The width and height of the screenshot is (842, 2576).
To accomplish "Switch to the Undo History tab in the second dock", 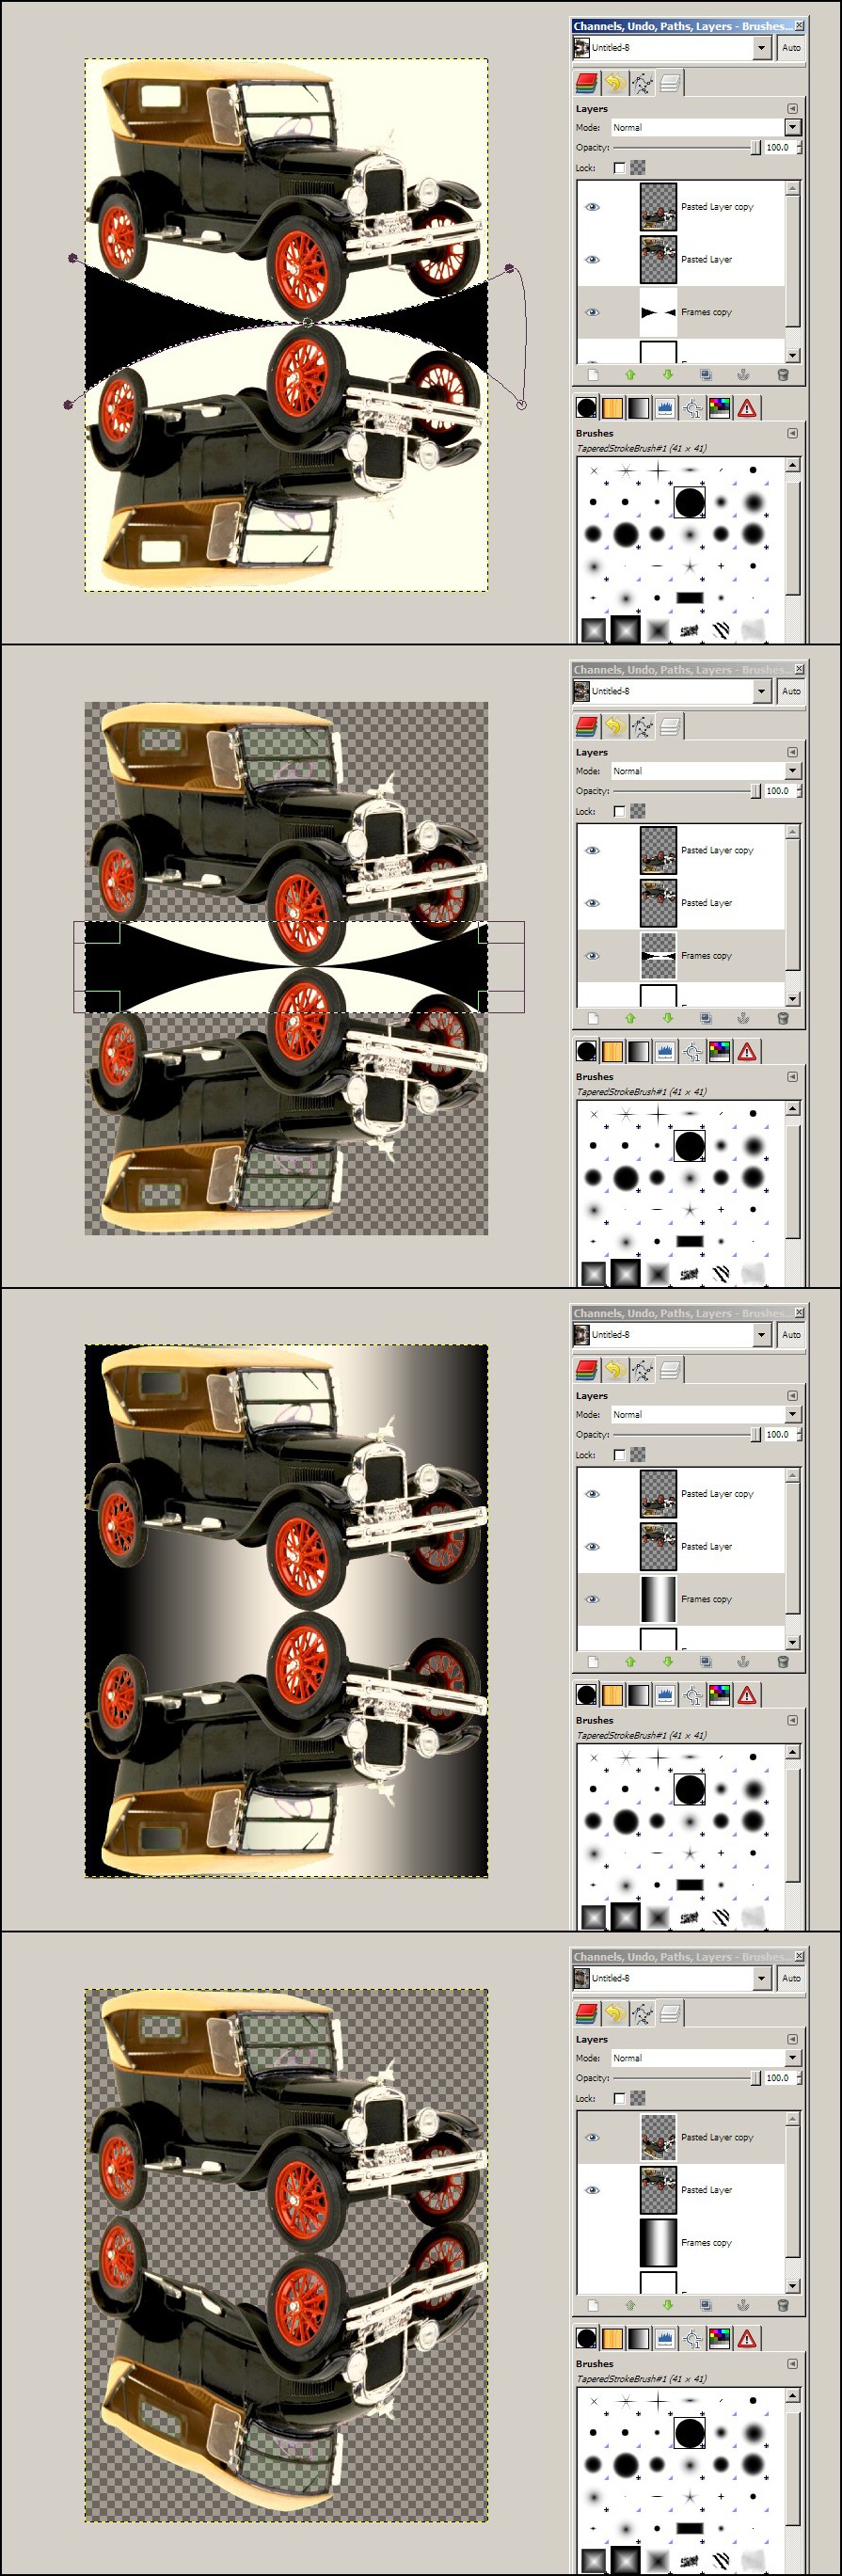I will [x=614, y=727].
